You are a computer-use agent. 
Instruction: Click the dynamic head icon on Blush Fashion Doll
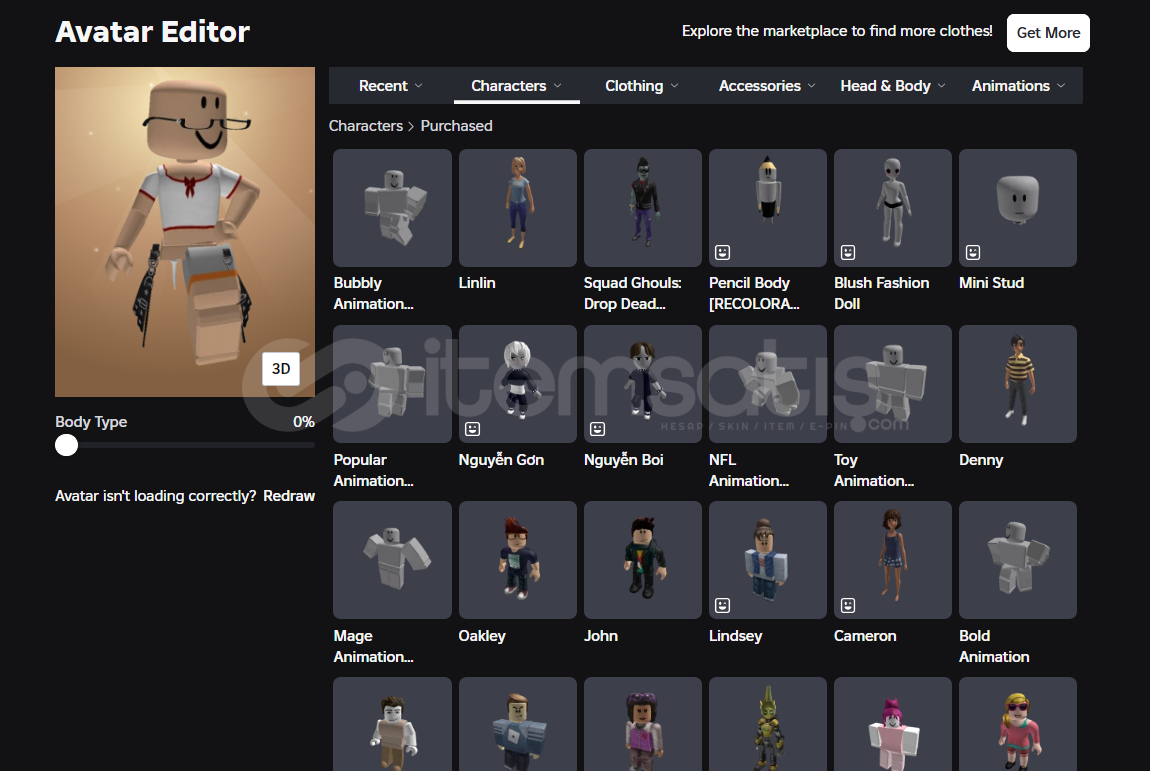[x=848, y=252]
